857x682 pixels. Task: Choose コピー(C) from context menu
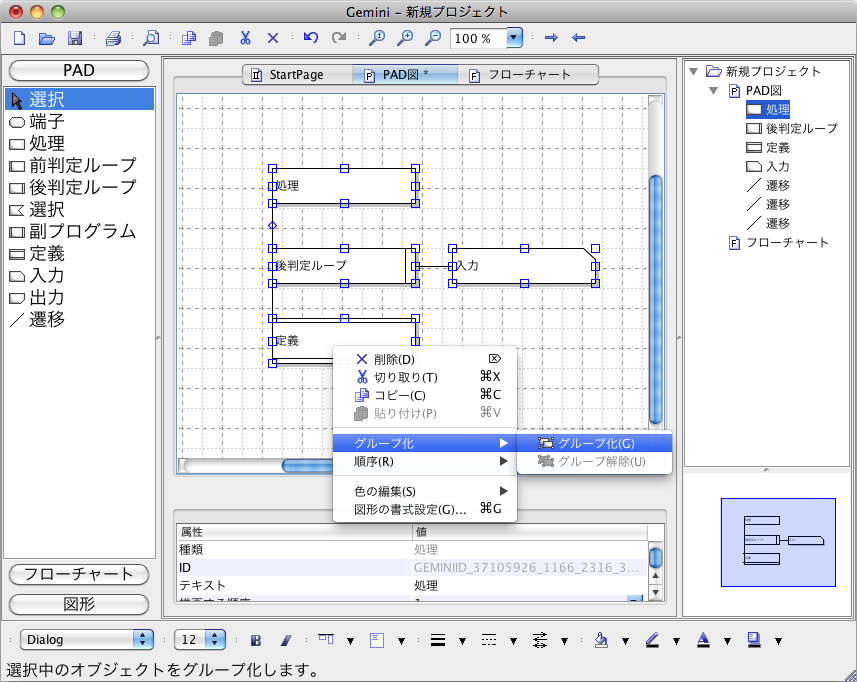coord(425,395)
